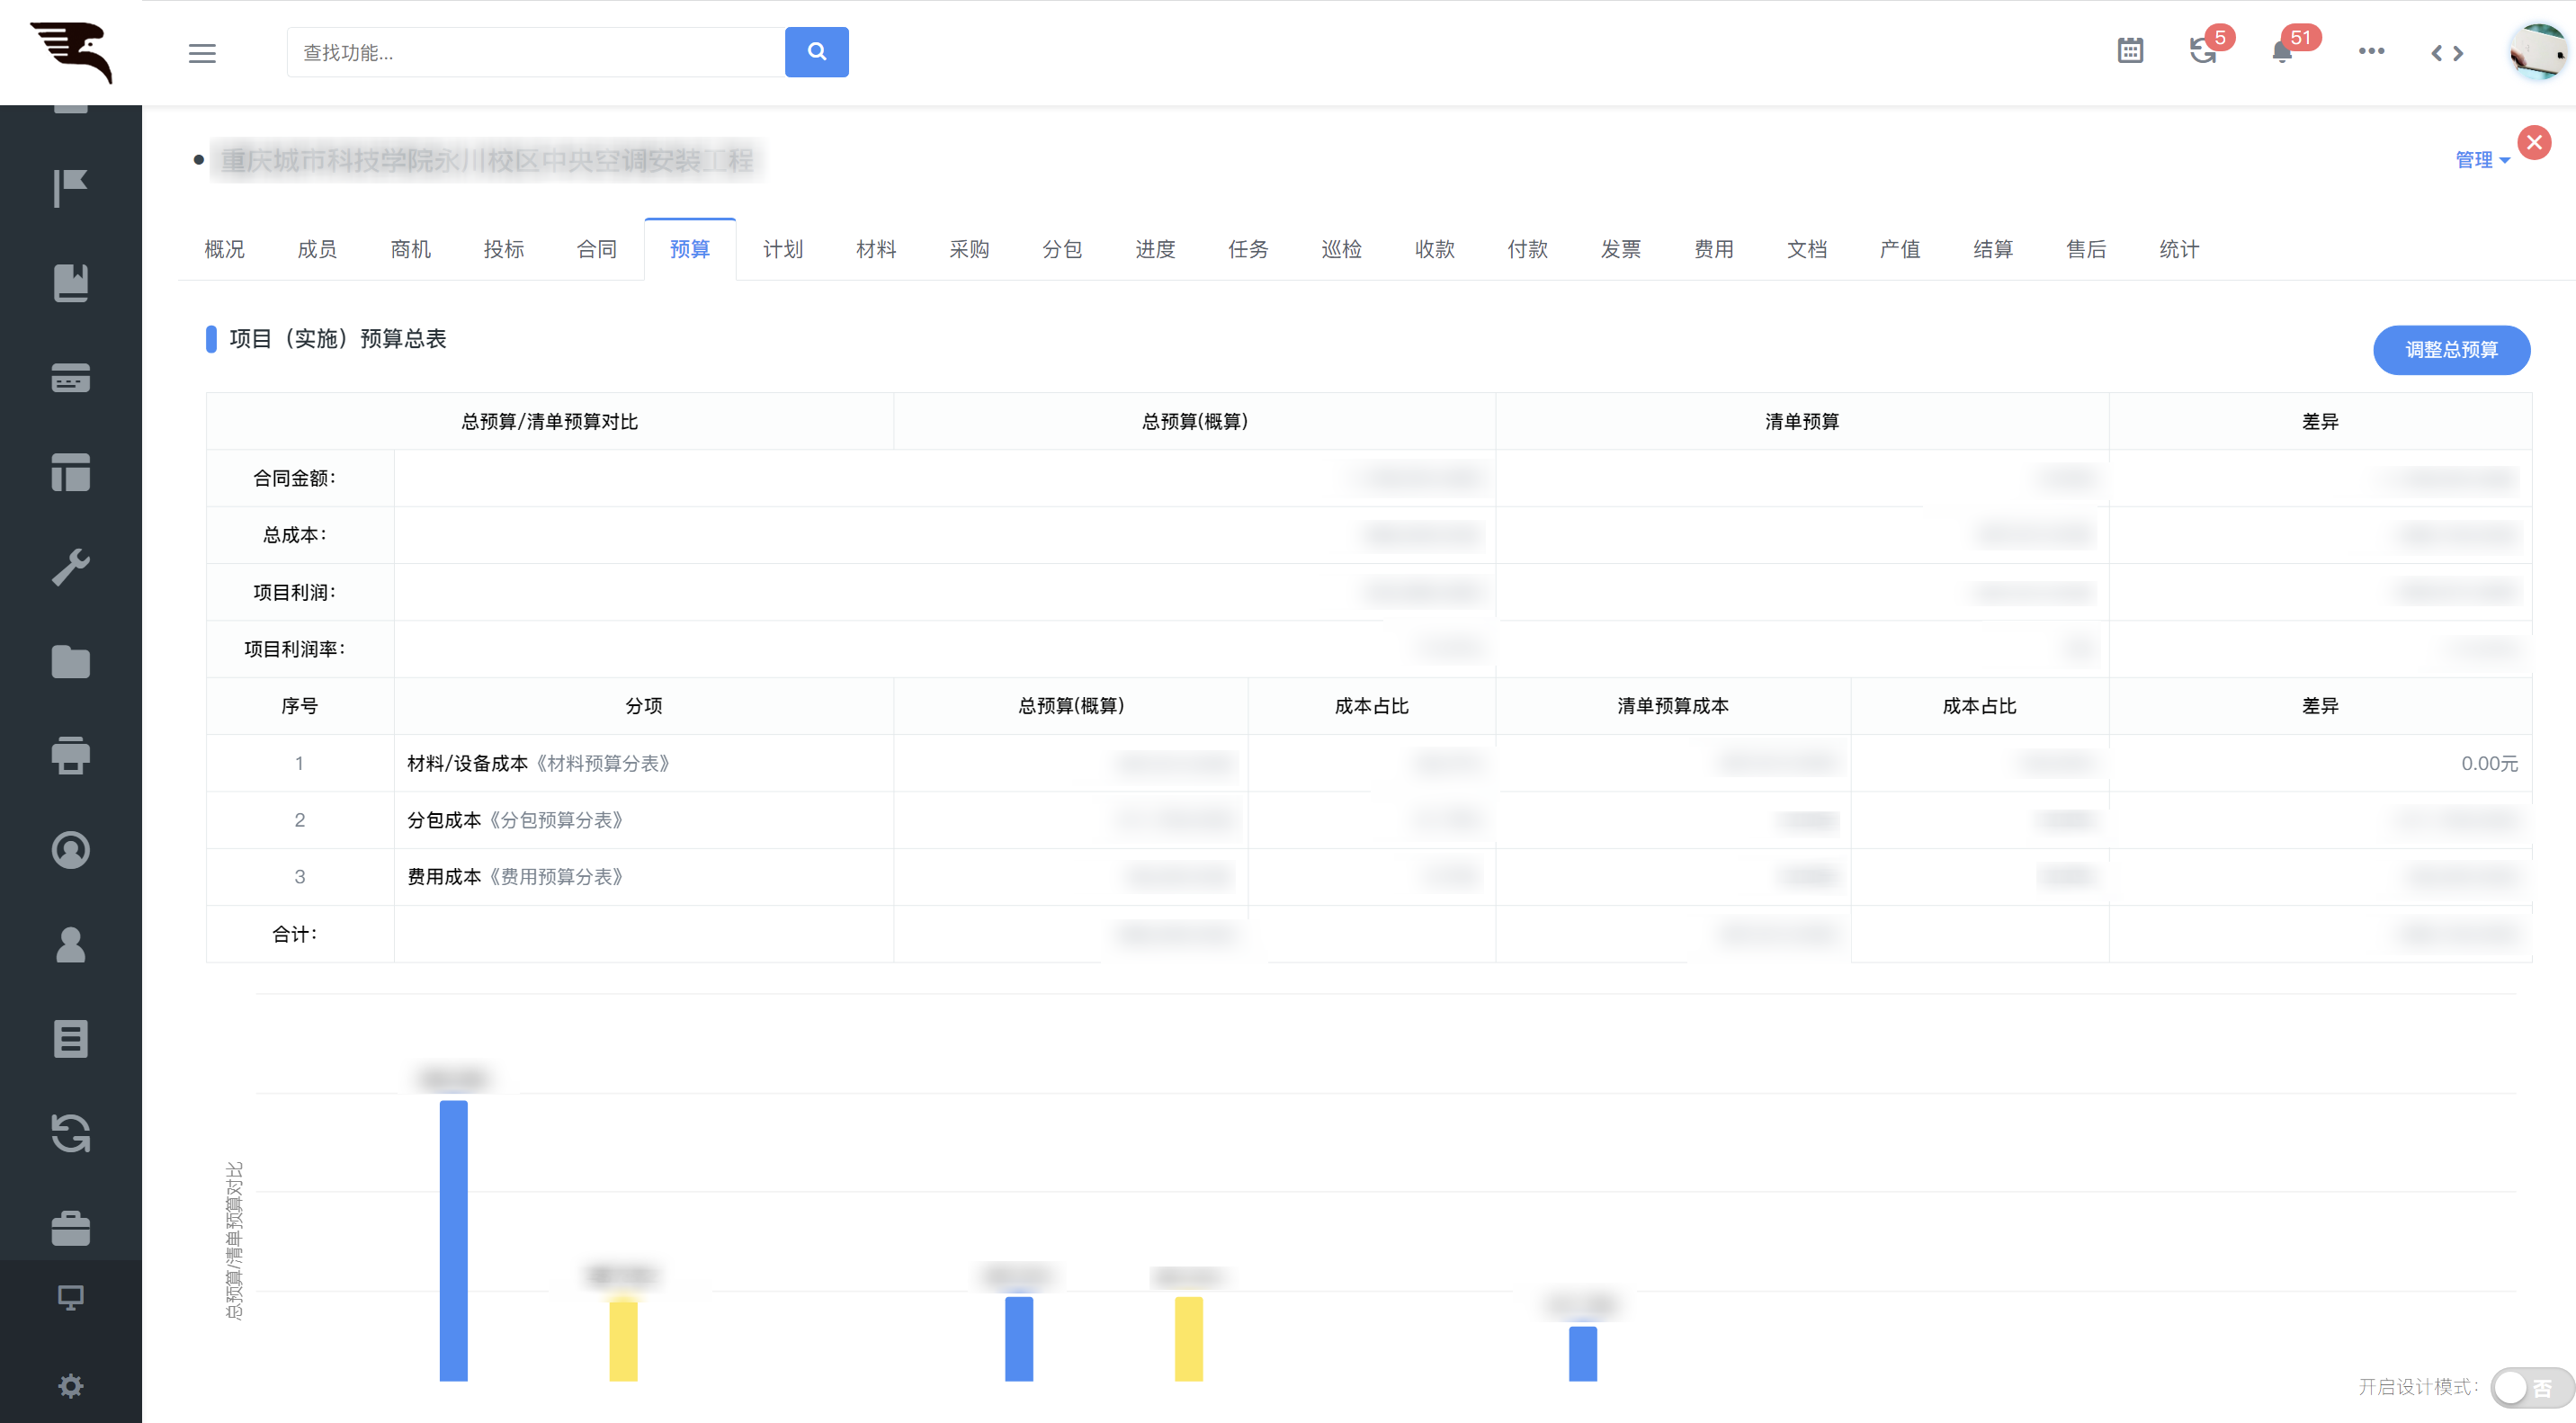Focus the 查找功能 search field
The height and width of the screenshot is (1423, 2576).
pyautogui.click(x=536, y=52)
